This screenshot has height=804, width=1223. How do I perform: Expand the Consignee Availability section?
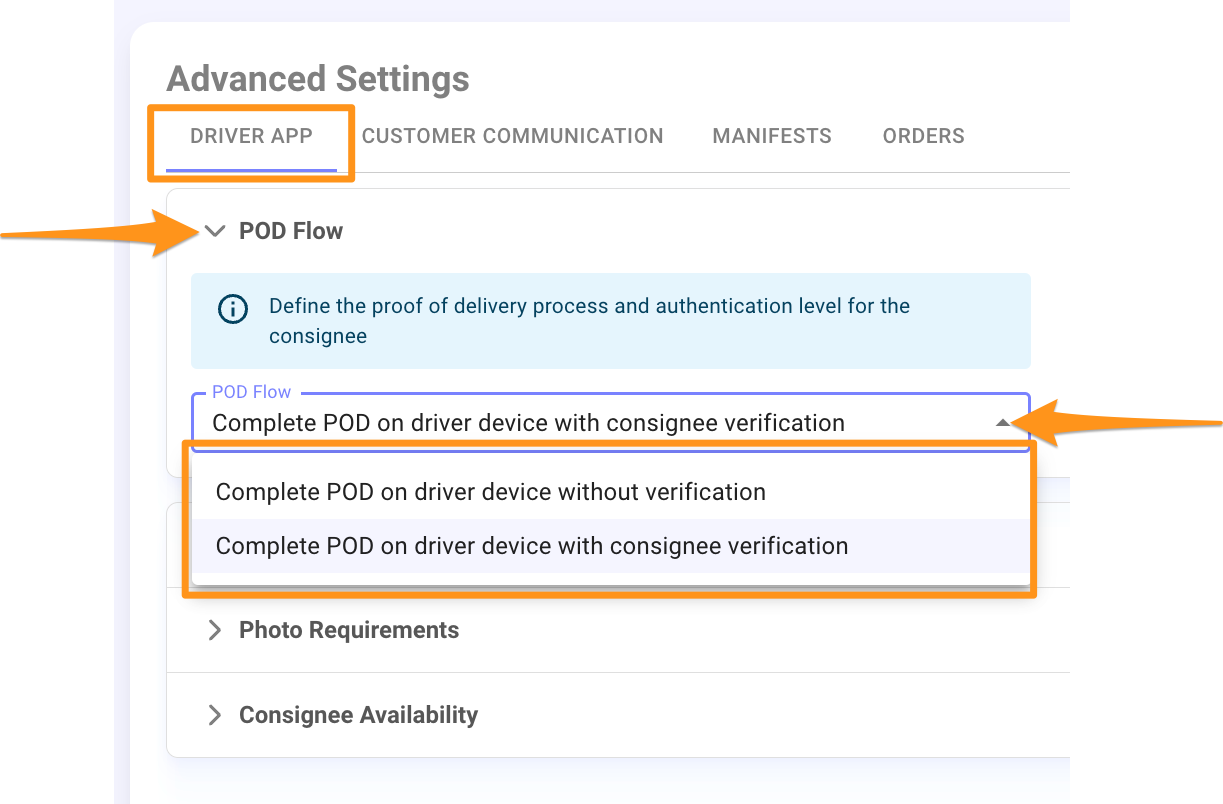click(214, 715)
